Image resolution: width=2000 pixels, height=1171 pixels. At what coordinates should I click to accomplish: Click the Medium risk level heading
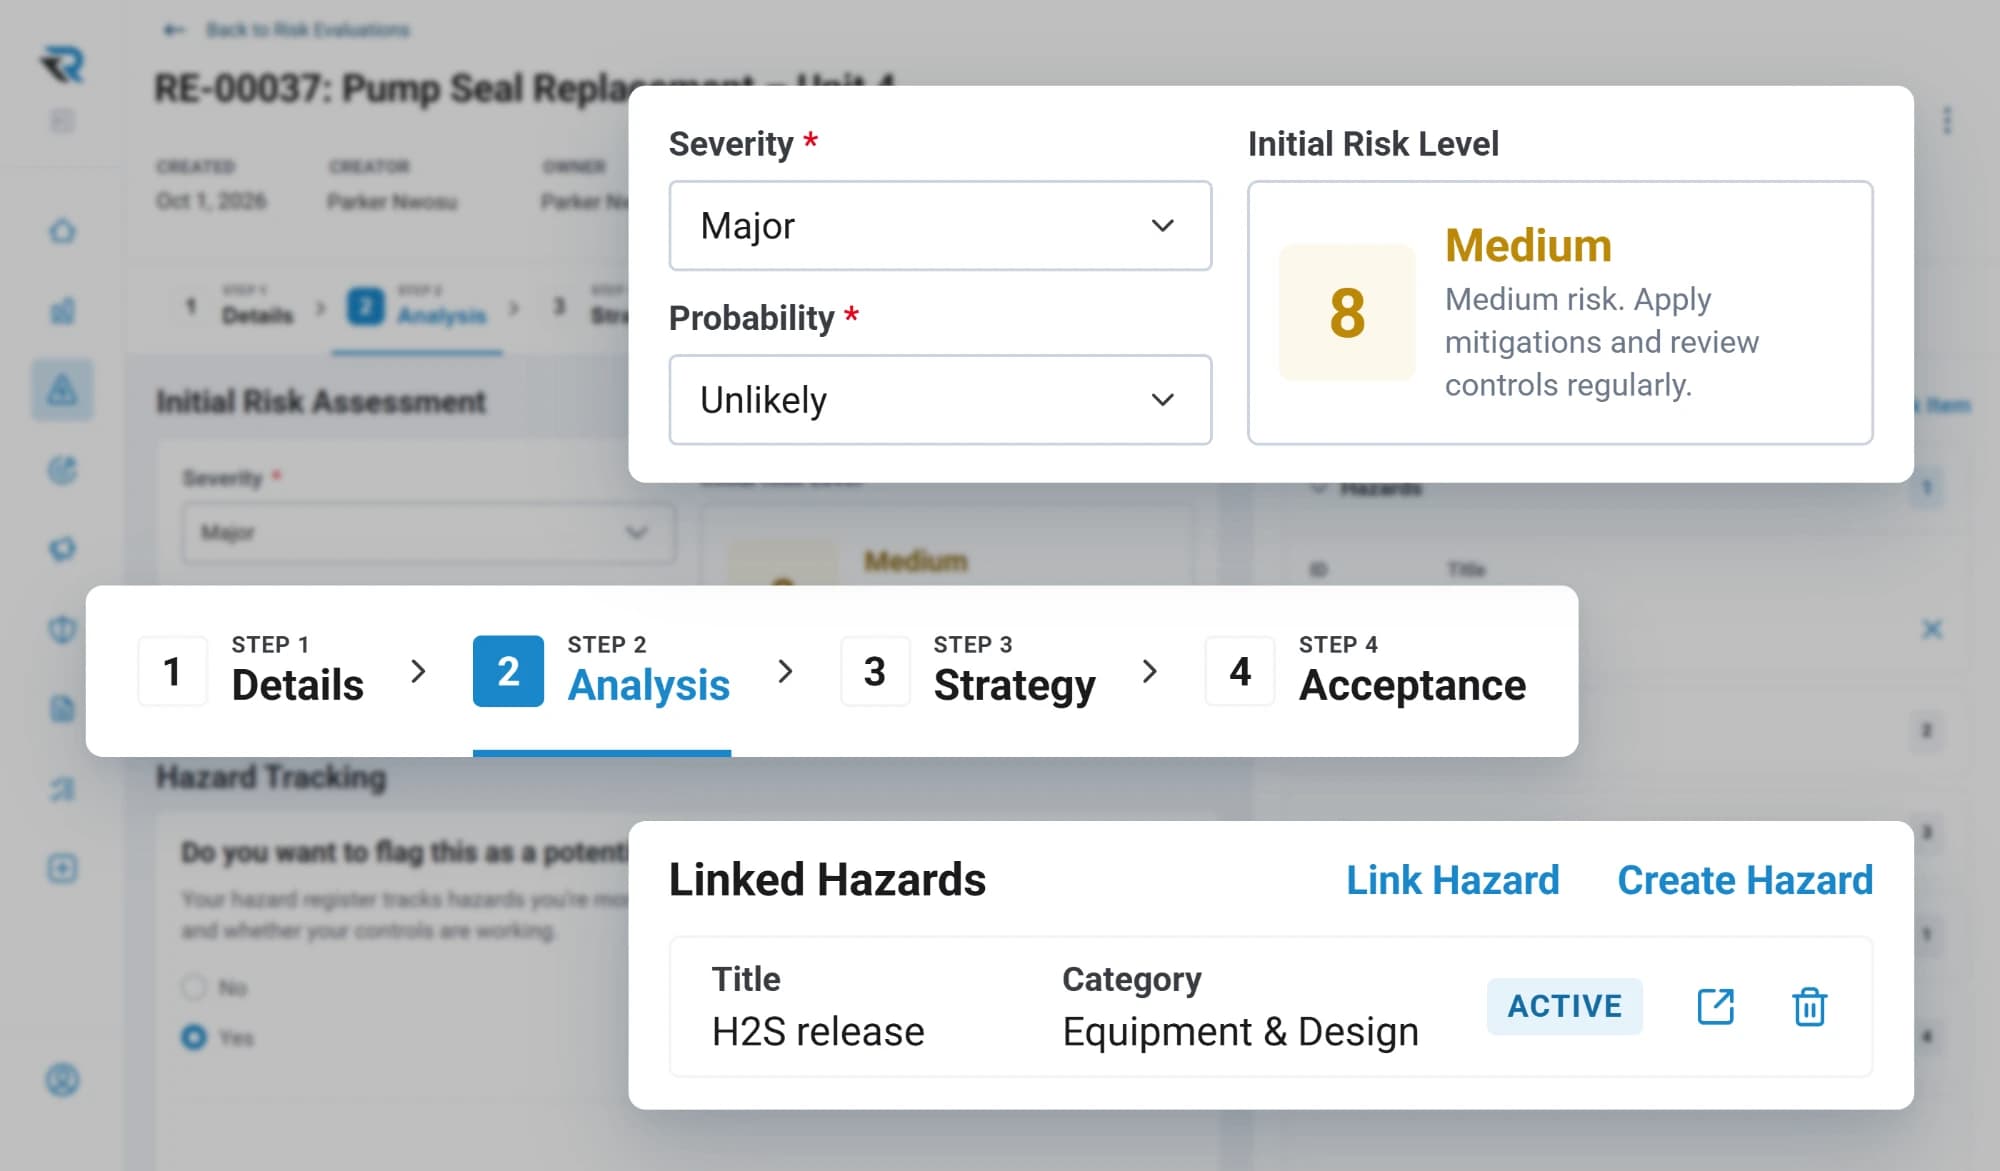coord(1528,245)
